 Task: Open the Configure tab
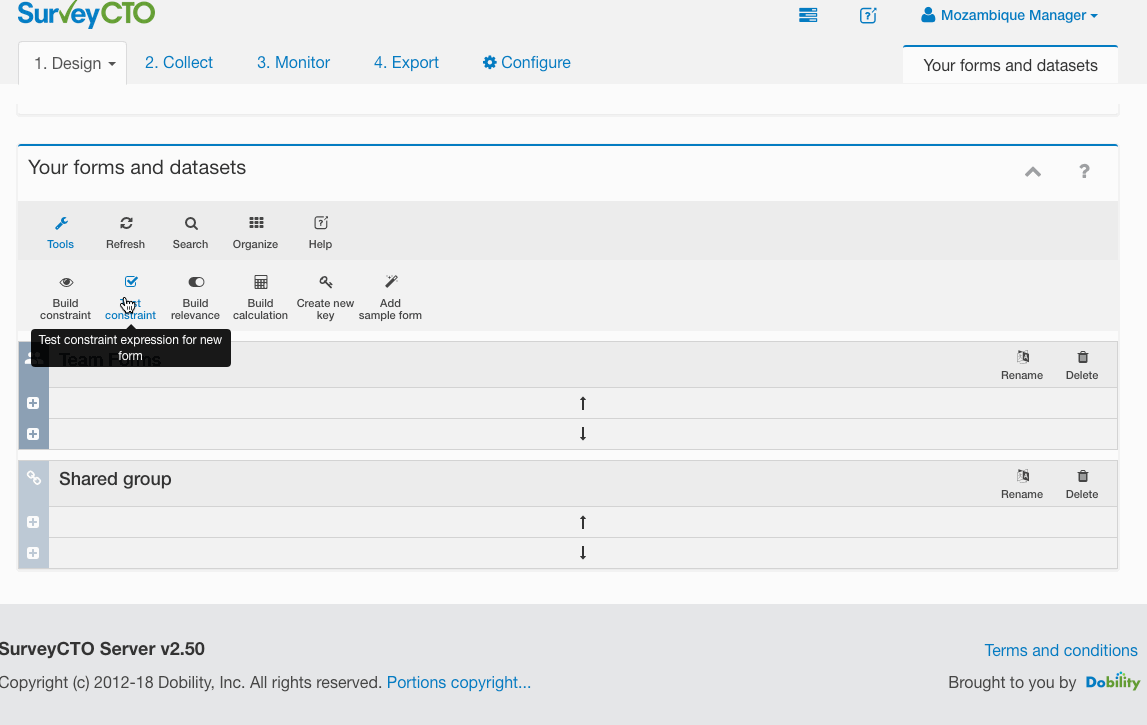point(527,62)
